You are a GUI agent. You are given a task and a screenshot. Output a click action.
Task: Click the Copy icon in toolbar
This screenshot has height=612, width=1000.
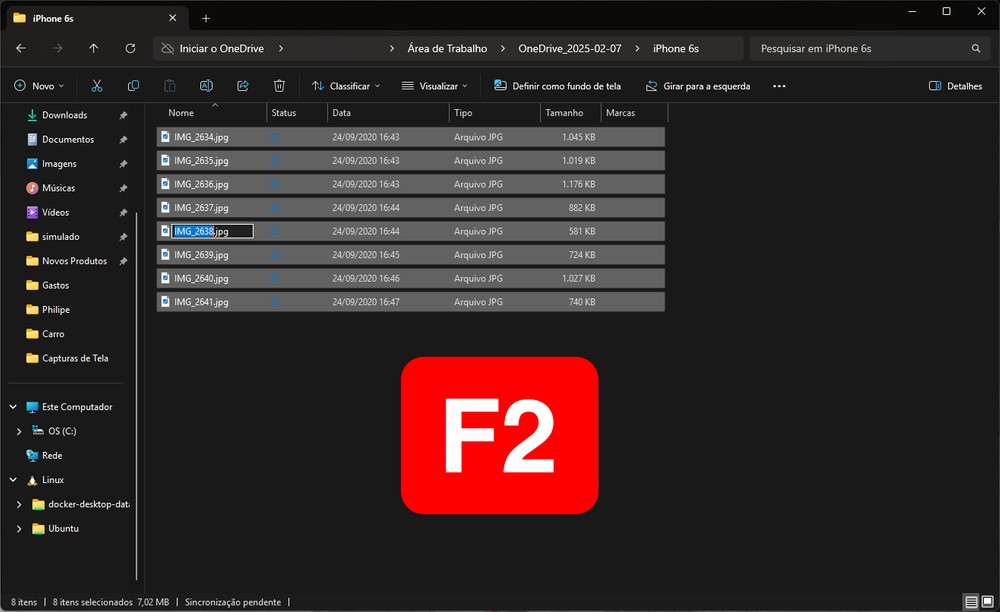coord(133,86)
